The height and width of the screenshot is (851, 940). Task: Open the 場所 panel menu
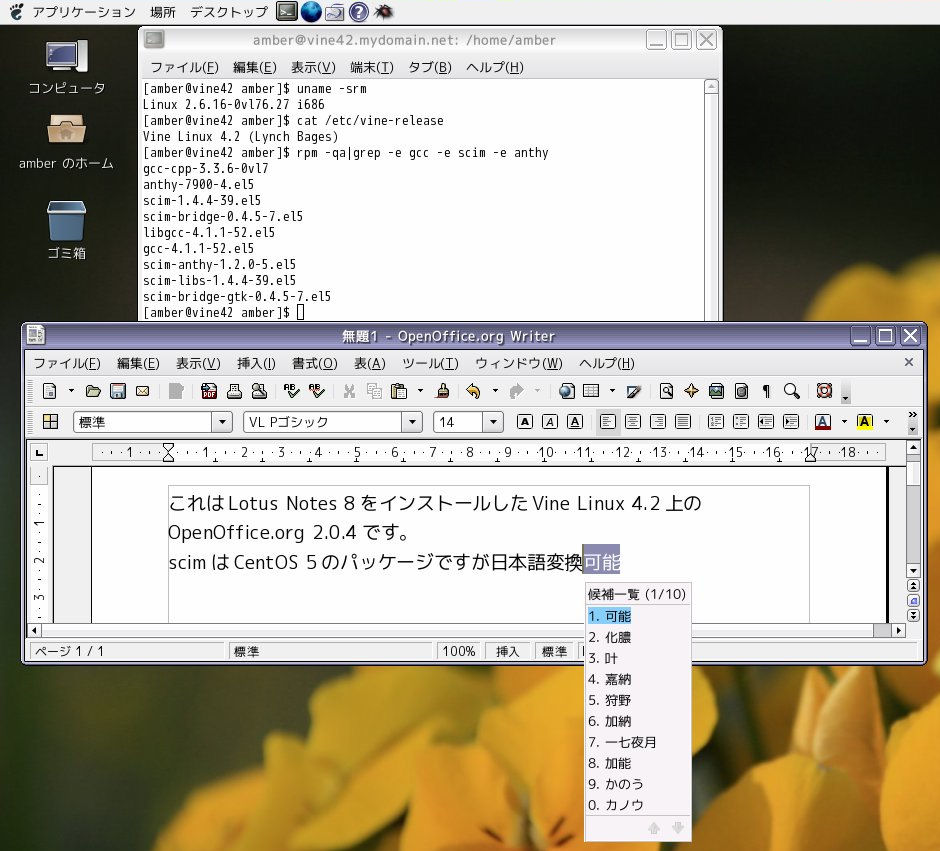click(162, 12)
